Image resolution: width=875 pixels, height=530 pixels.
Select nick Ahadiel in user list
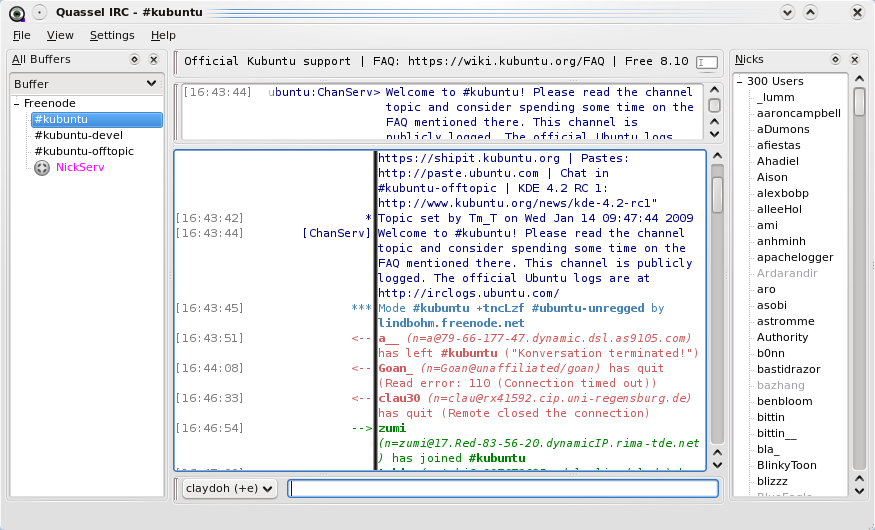(x=777, y=162)
